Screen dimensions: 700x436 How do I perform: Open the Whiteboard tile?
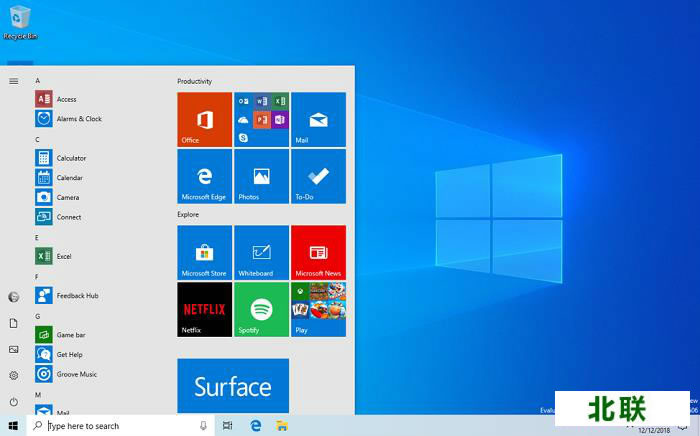(261, 252)
